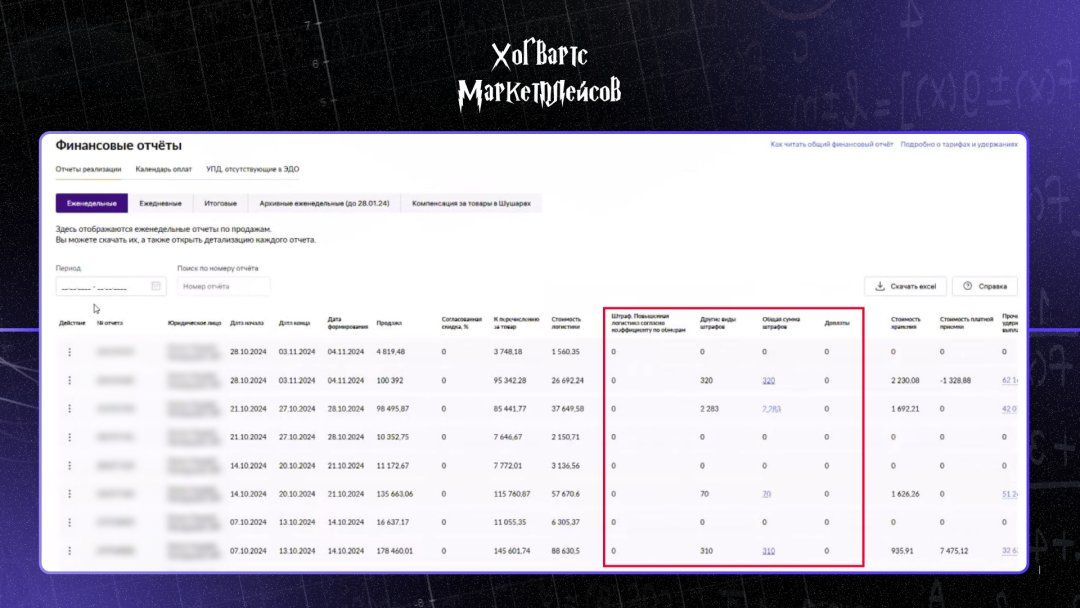The height and width of the screenshot is (608, 1080).
Task: Click three-dot menu for 178 460,01 sales row
Action: (x=69, y=551)
